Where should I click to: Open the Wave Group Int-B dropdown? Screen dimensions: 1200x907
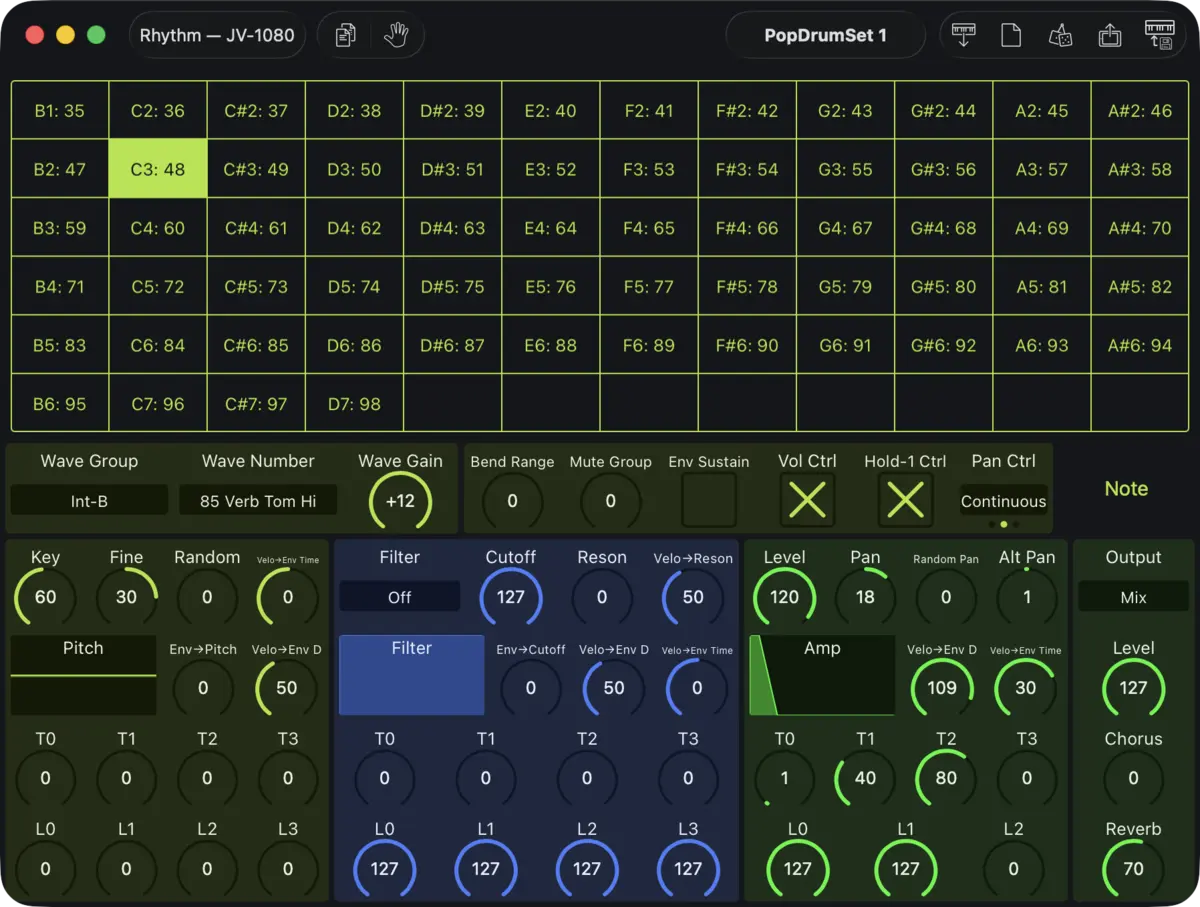pos(89,501)
